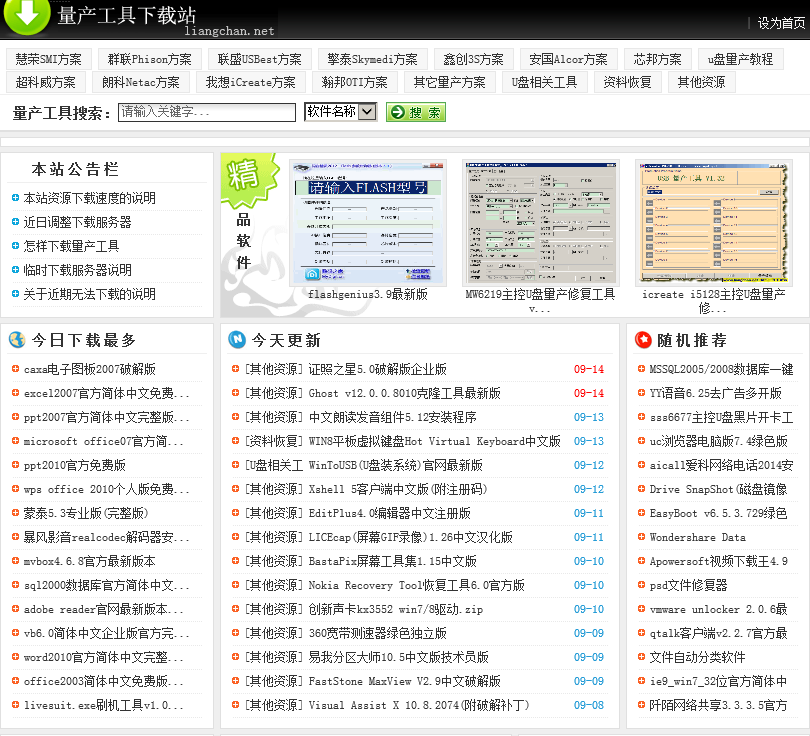
Task: Click the blue icon beside 今天更新
Action: 236,340
